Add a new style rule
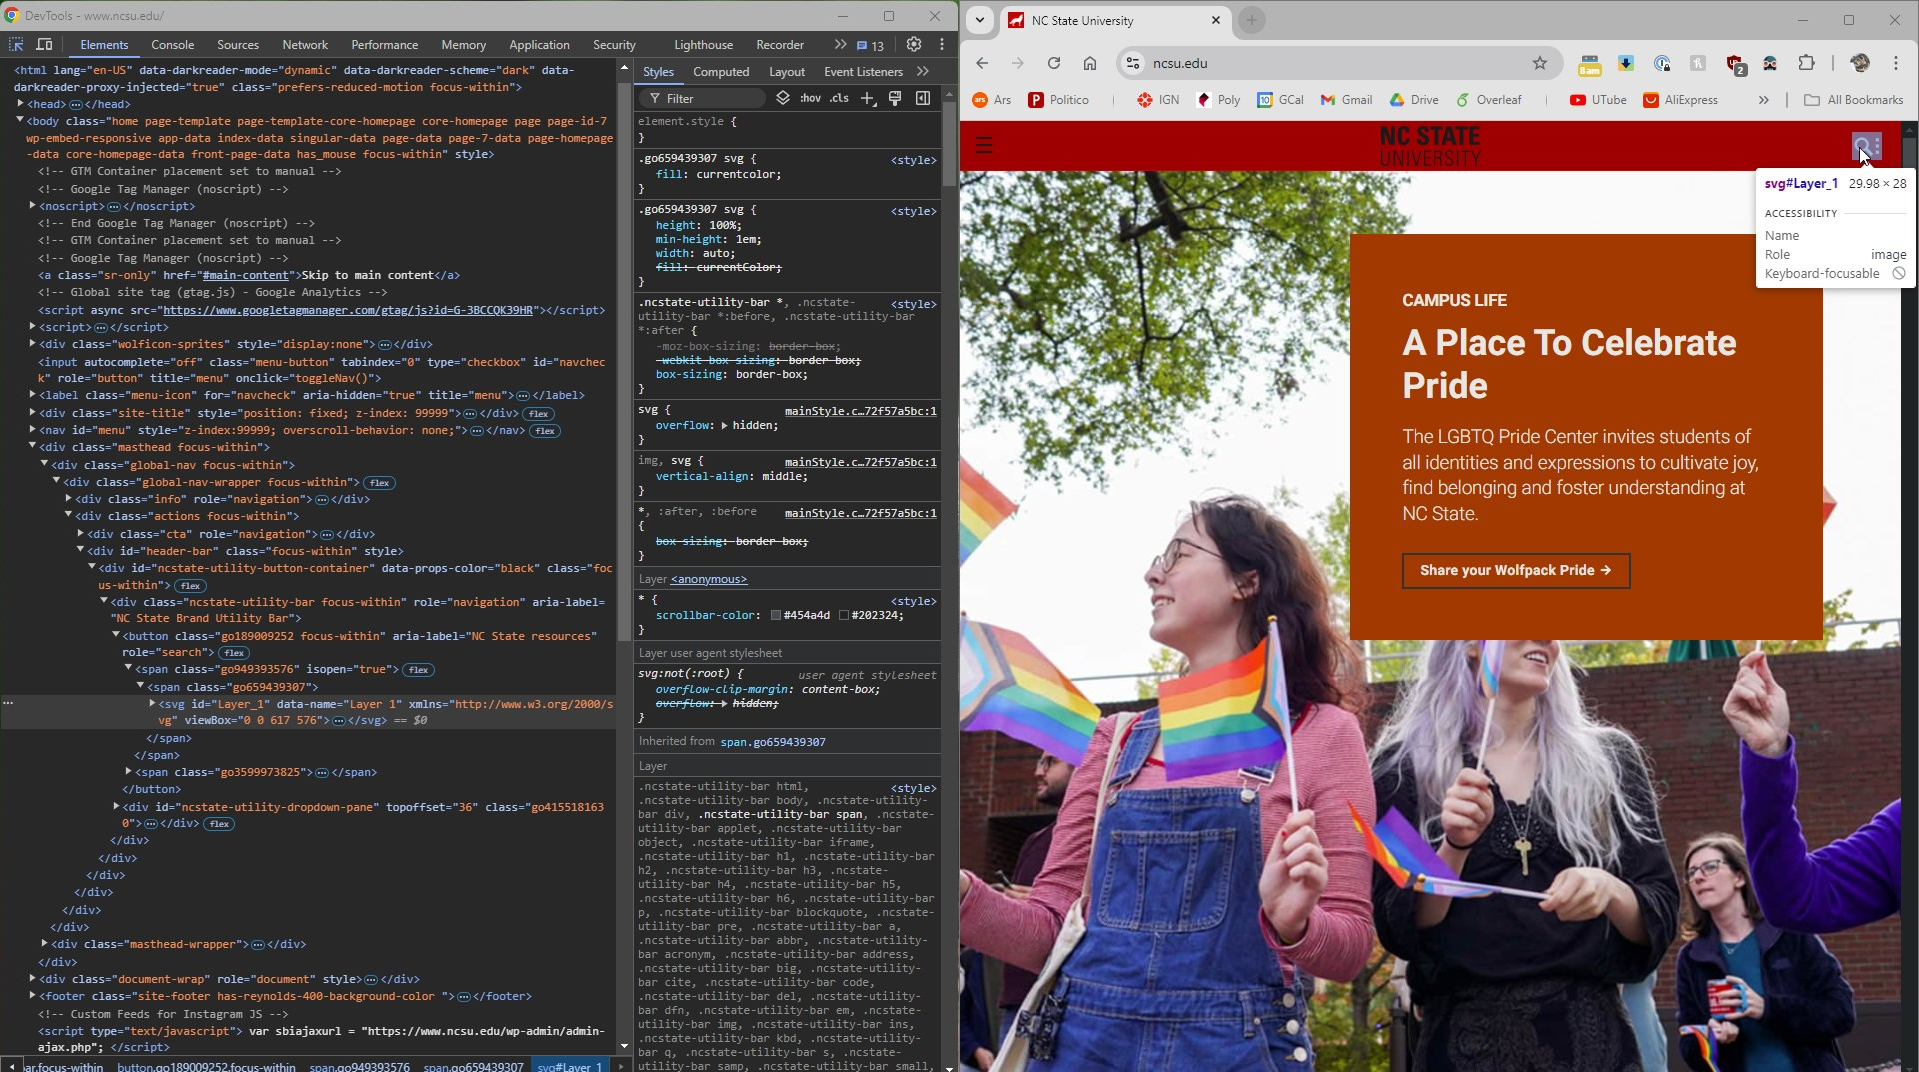The image size is (1919, 1072). [x=868, y=98]
